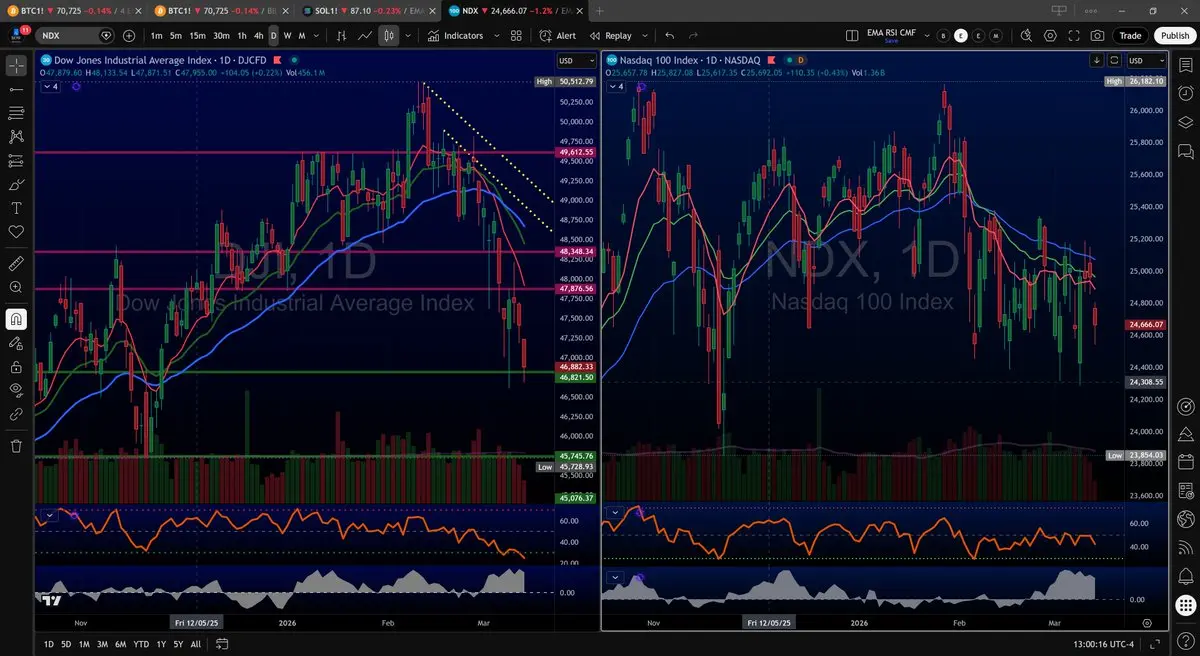Select the text annotation tool
The image size is (1200, 656).
point(16,208)
